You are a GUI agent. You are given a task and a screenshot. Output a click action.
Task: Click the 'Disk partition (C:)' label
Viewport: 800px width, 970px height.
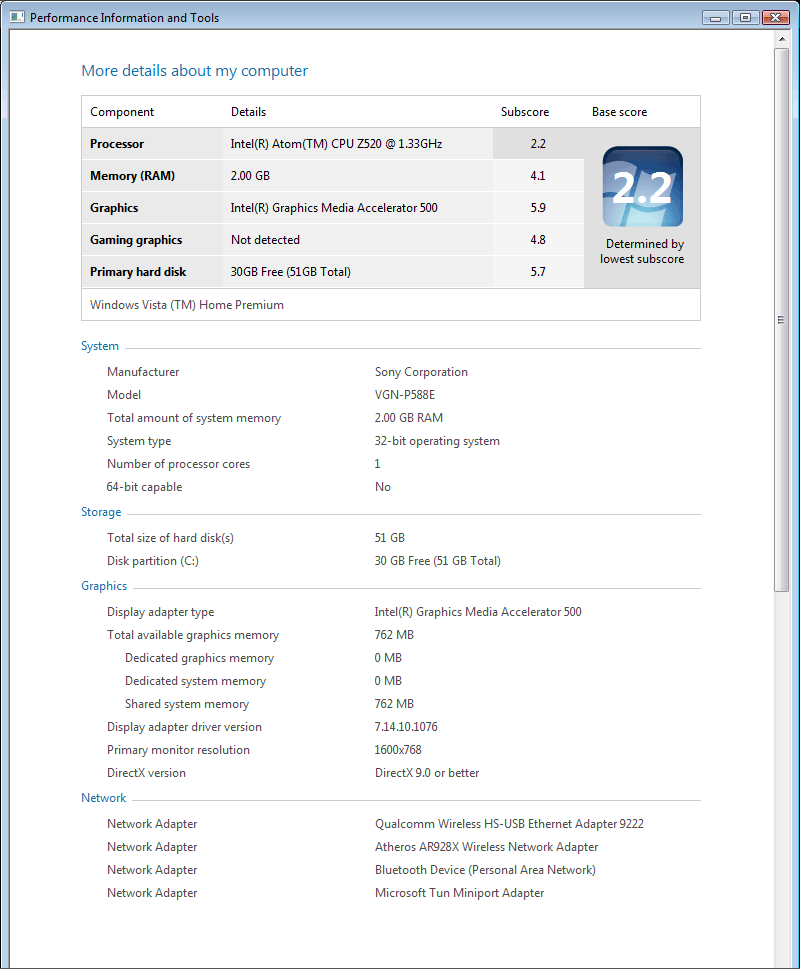tap(153, 561)
